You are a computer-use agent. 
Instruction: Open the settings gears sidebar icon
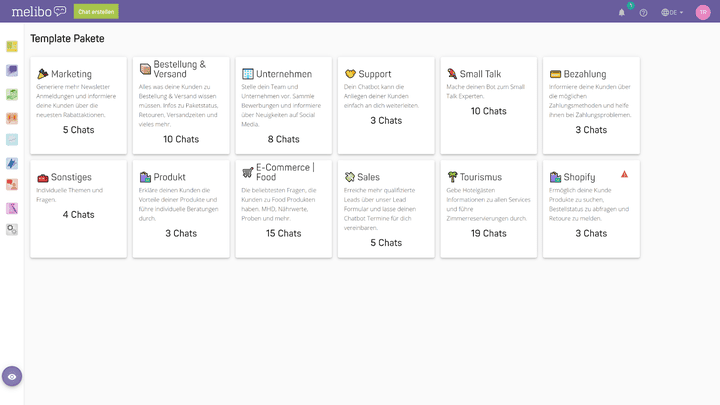[12, 229]
